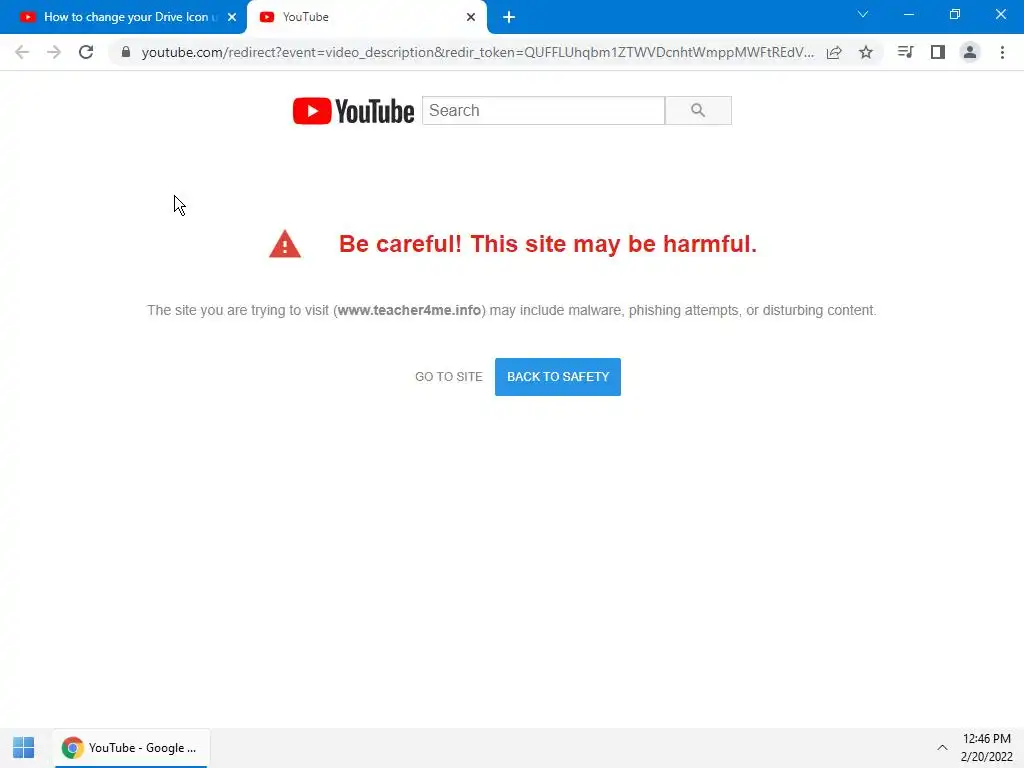Click the address bar URL
1024x768 pixels.
pos(477,52)
